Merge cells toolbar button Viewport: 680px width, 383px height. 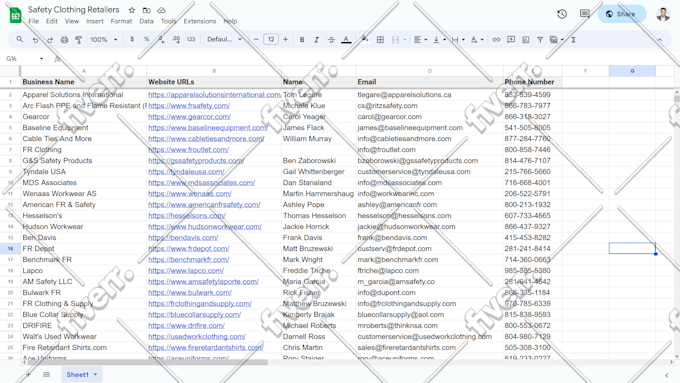(396, 40)
